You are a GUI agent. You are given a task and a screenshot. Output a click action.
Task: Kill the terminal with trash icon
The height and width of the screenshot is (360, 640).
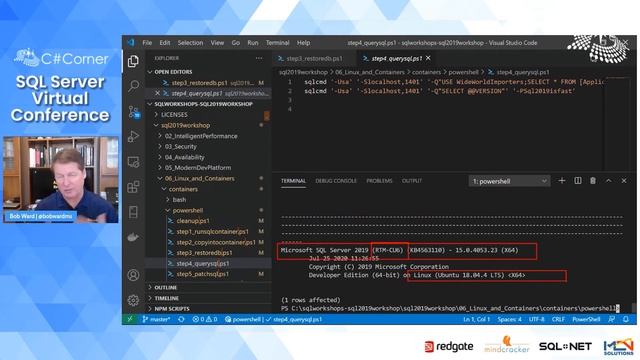coord(593,180)
